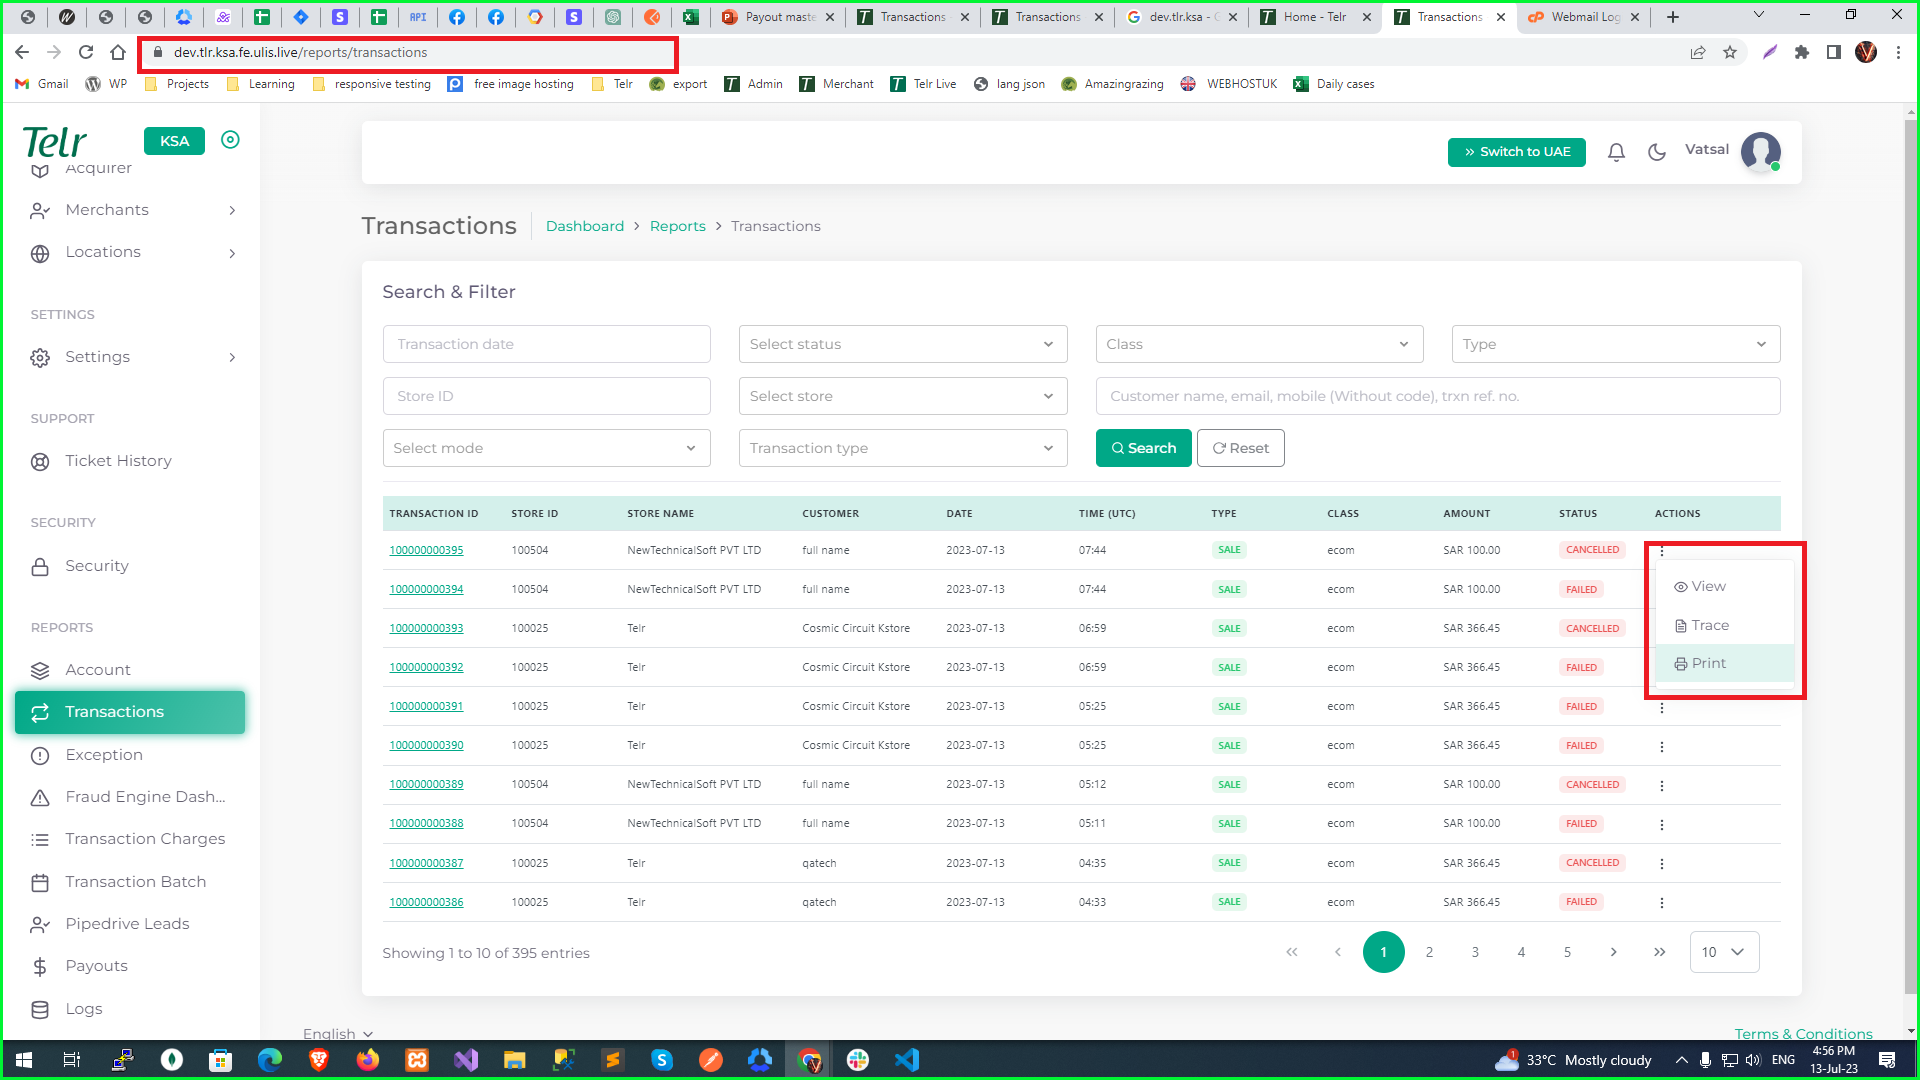This screenshot has height=1080, width=1920.
Task: Select Transactions in sidebar
Action: (x=130, y=712)
